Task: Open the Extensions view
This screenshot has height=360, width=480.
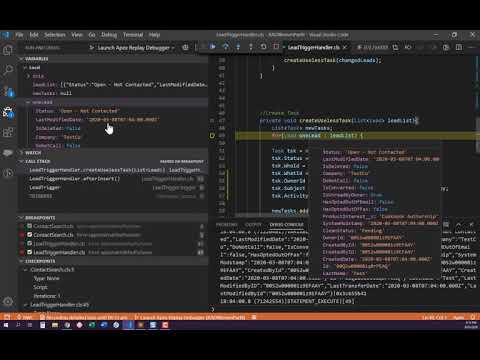Action: click(x=8, y=132)
